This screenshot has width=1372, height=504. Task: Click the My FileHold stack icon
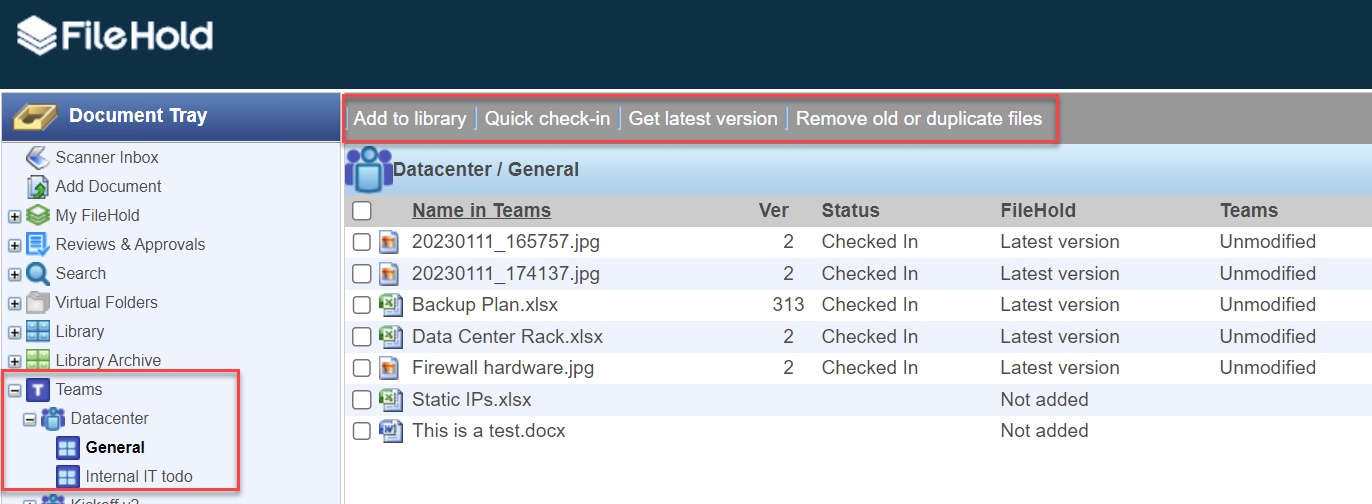pyautogui.click(x=38, y=215)
